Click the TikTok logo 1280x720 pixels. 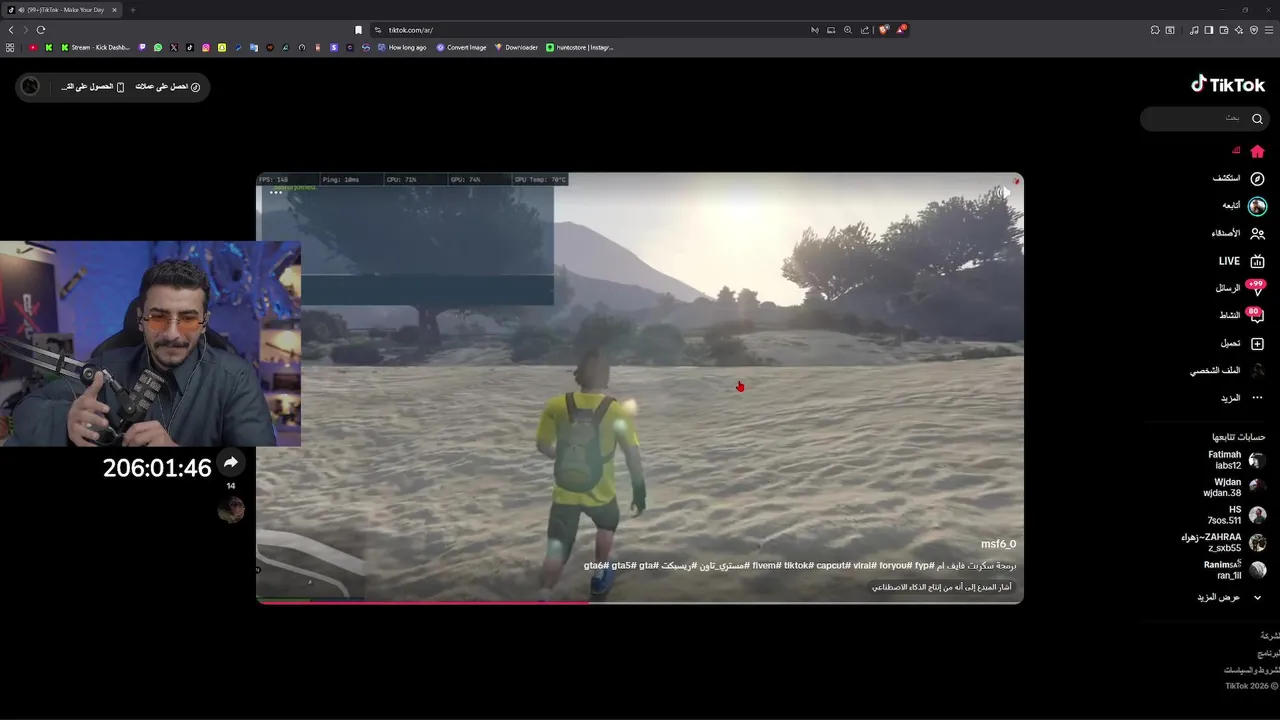(x=1228, y=85)
